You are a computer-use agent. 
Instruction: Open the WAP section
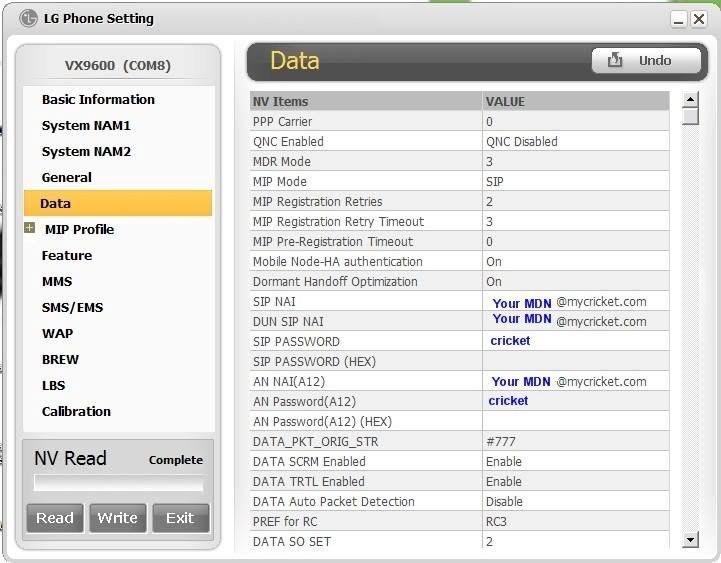[57, 333]
